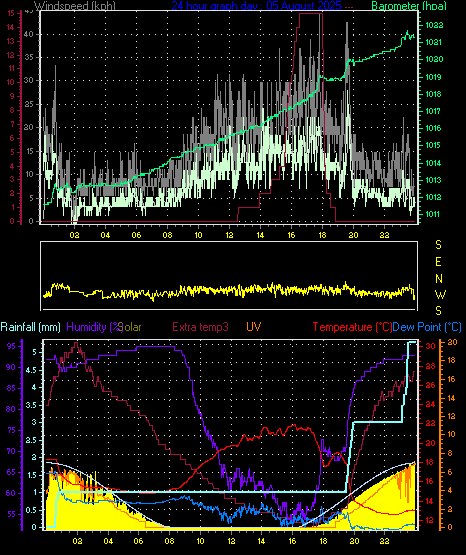Click barometer axis value 1020
The height and width of the screenshot is (555, 466).
click(x=434, y=59)
